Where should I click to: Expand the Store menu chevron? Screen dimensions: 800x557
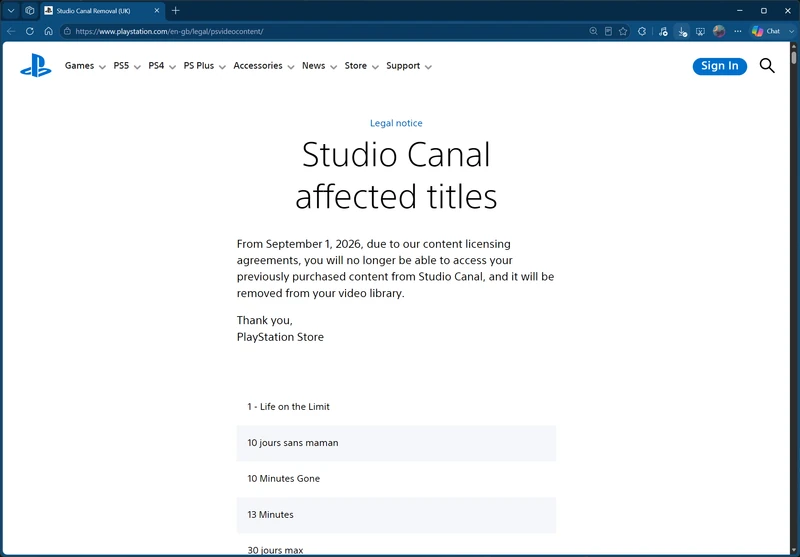point(375,67)
